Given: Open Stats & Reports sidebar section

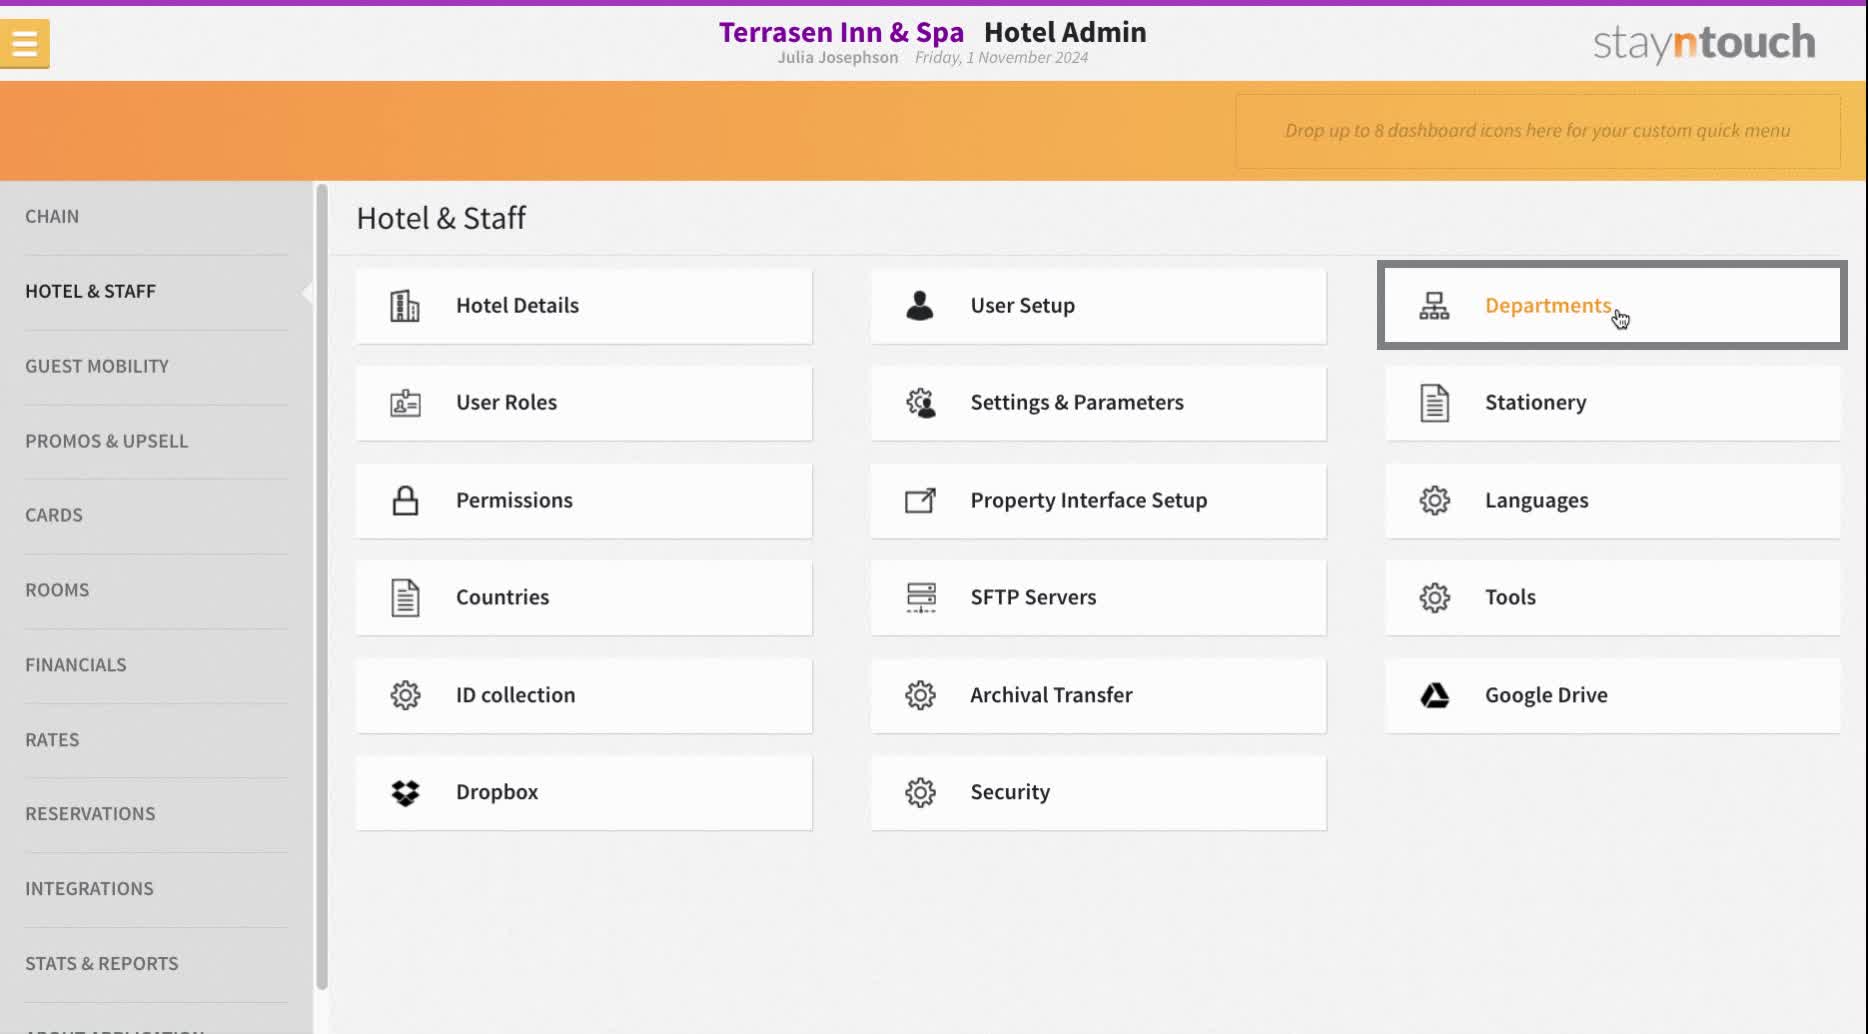Looking at the screenshot, I should 102,964.
